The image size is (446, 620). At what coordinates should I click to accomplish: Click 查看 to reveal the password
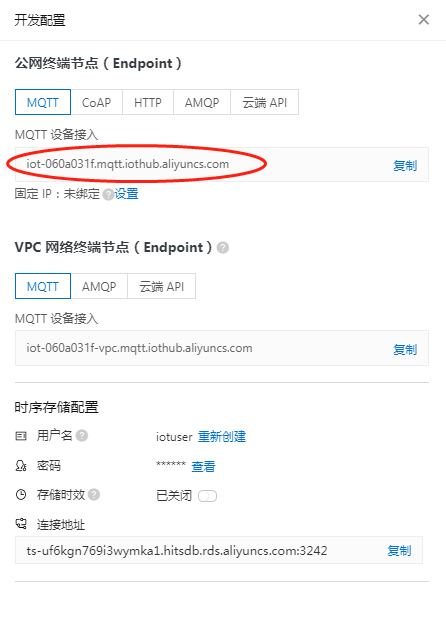point(203,466)
